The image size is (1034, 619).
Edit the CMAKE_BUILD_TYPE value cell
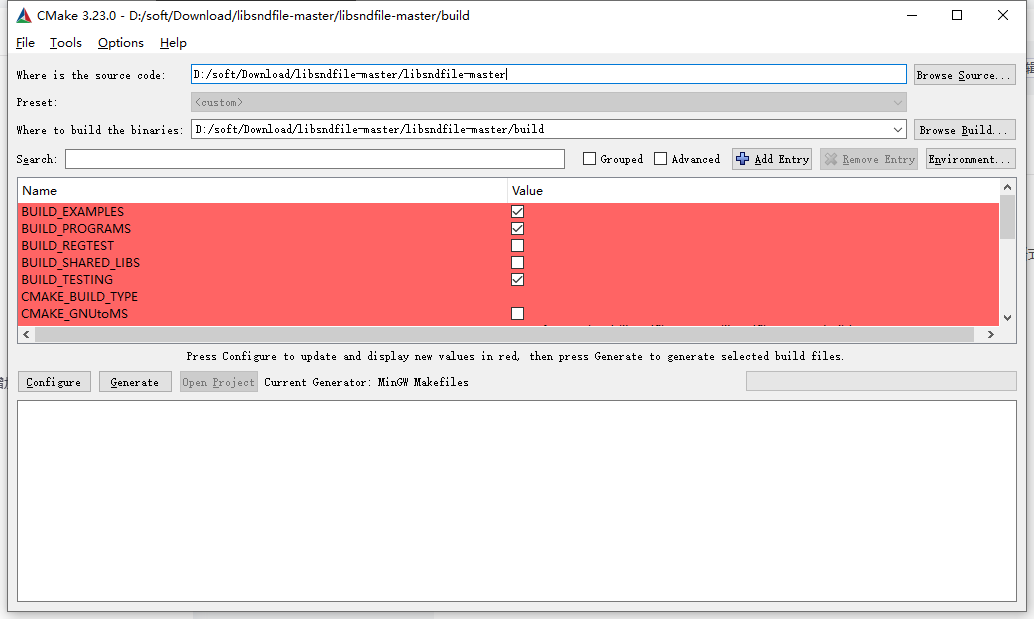point(753,297)
